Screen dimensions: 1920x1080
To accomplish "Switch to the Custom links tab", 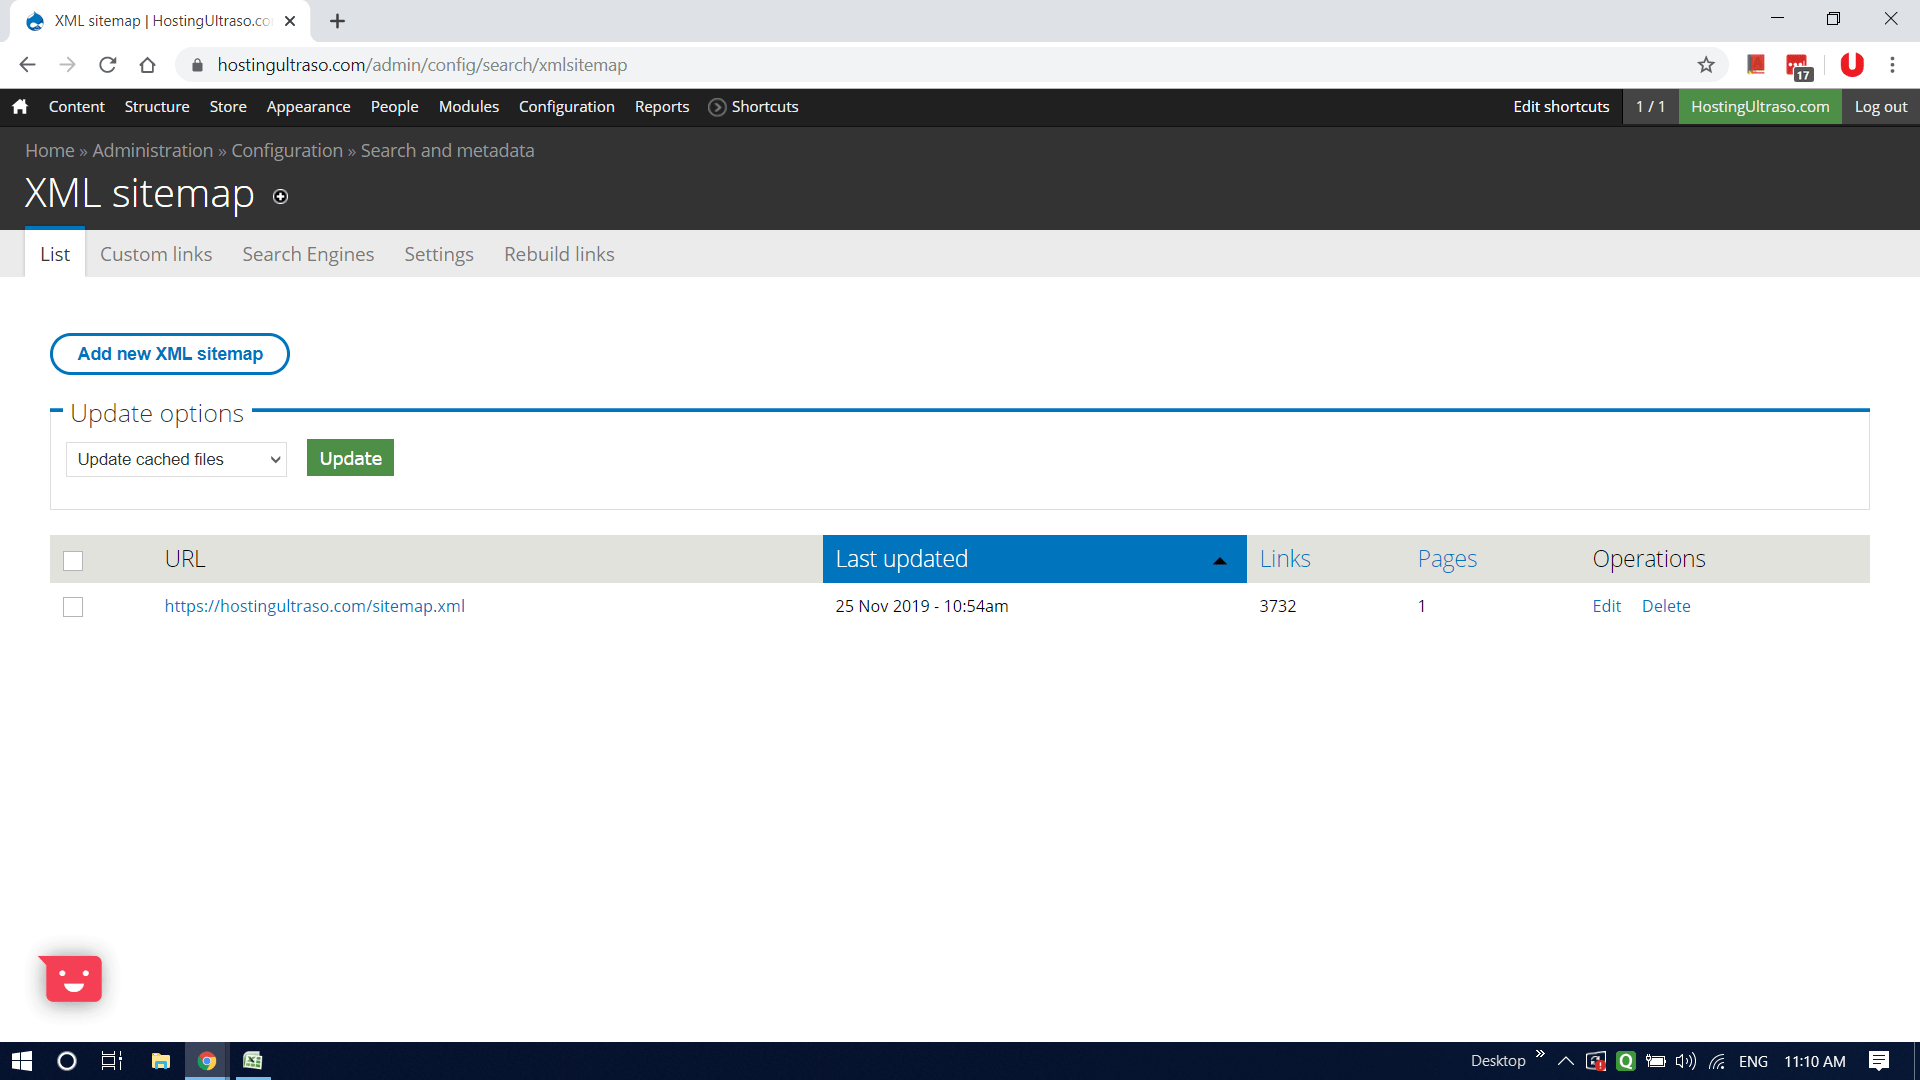I will click(x=155, y=254).
